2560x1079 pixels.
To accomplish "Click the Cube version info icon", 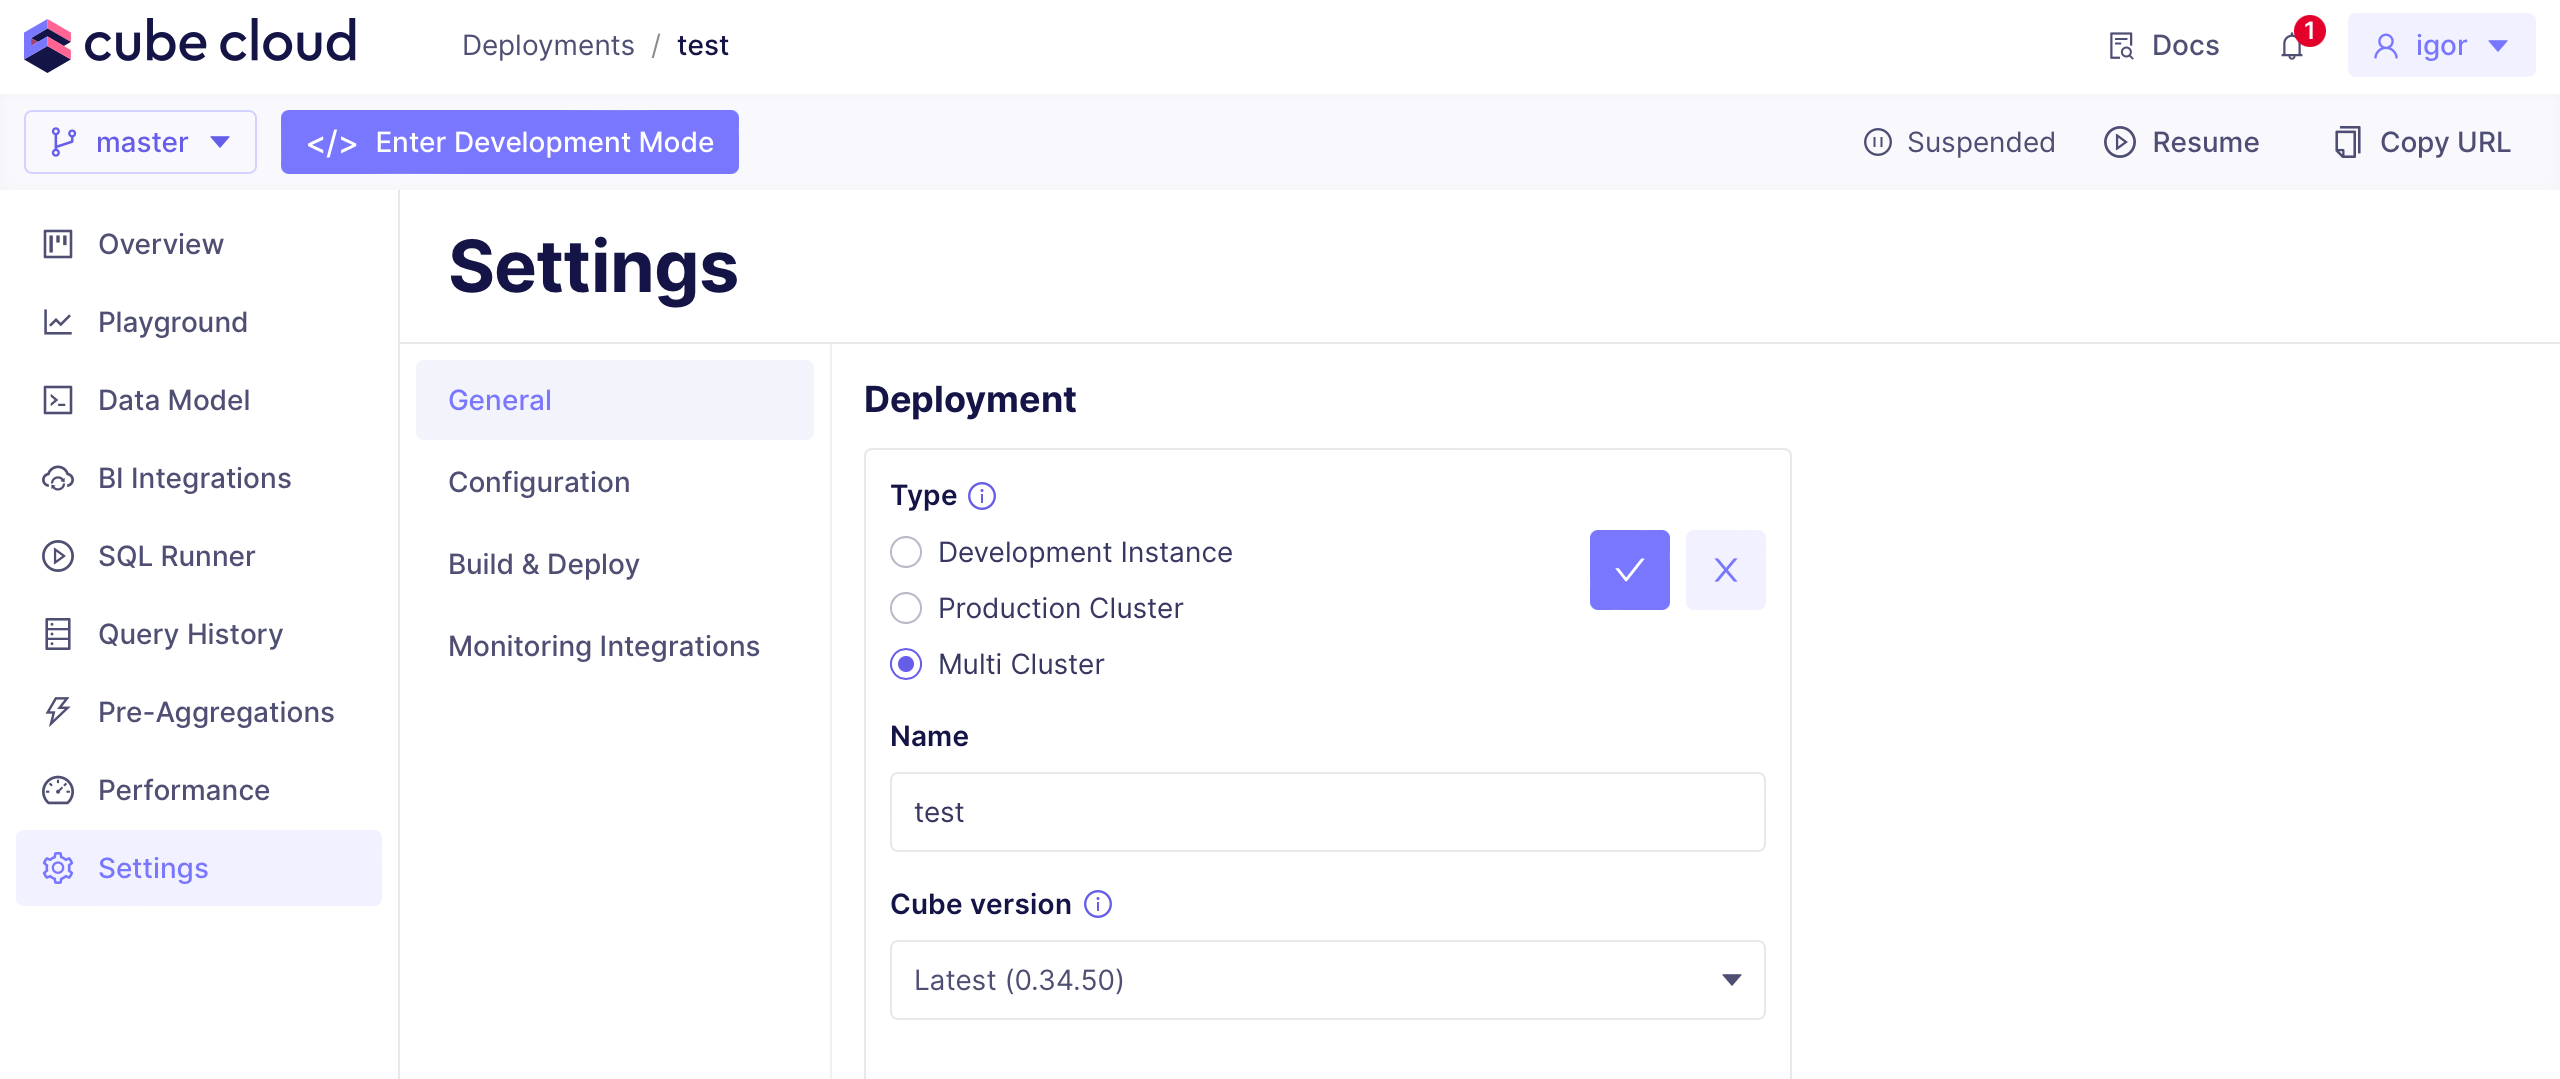I will [1098, 904].
